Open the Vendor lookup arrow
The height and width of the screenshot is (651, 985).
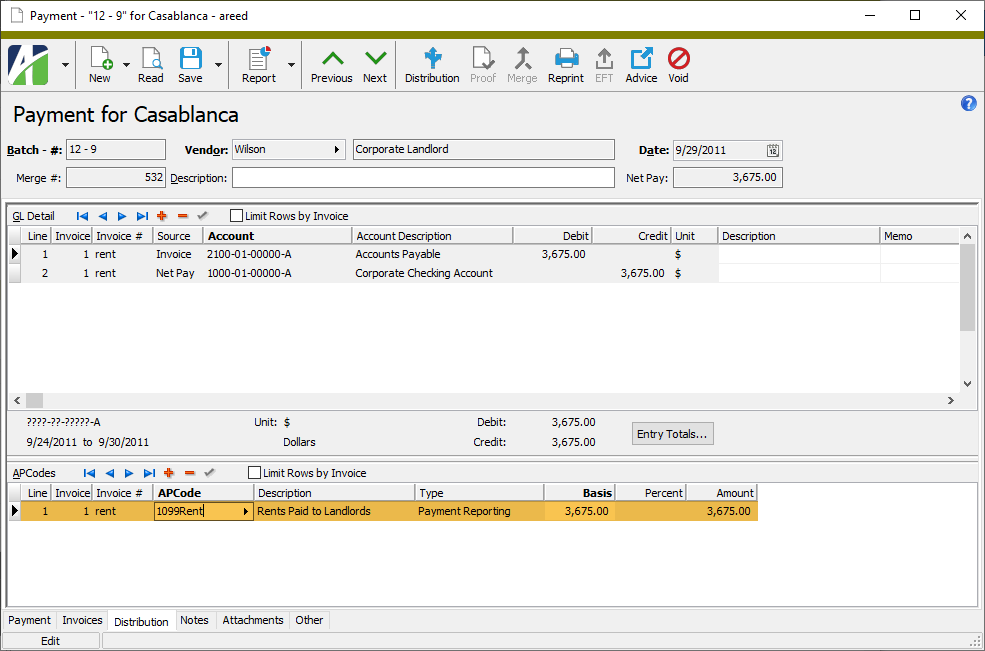point(337,150)
